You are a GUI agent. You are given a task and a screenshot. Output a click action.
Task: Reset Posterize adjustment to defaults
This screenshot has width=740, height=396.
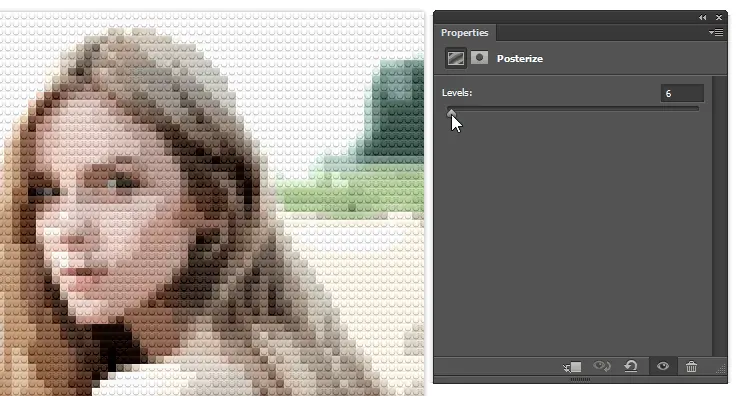[x=631, y=366]
